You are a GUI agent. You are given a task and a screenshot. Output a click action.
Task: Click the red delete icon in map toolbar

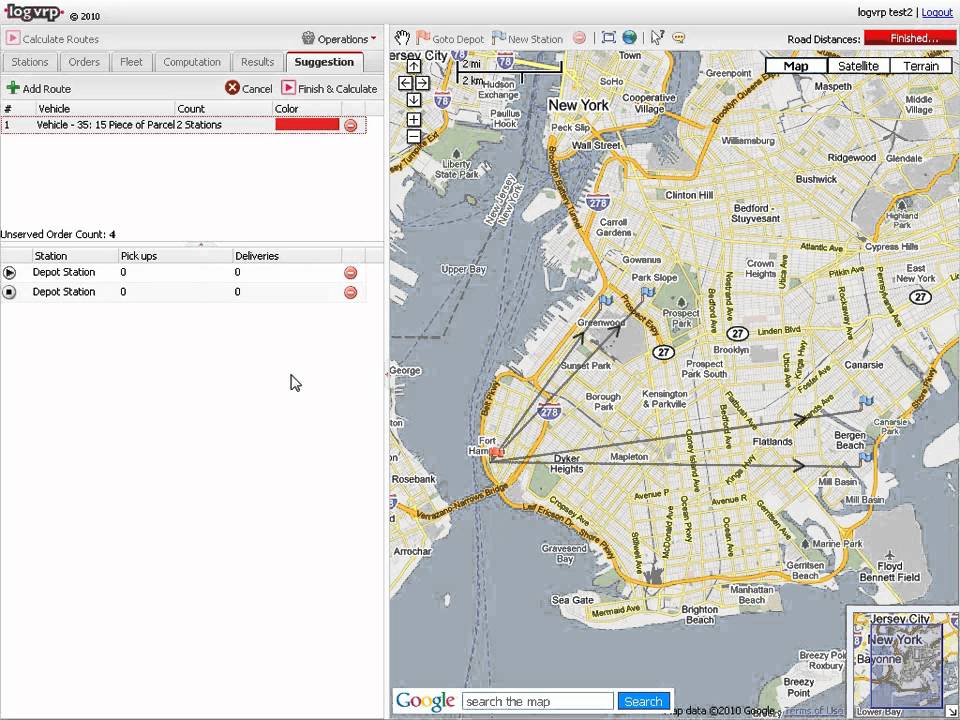pyautogui.click(x=579, y=38)
